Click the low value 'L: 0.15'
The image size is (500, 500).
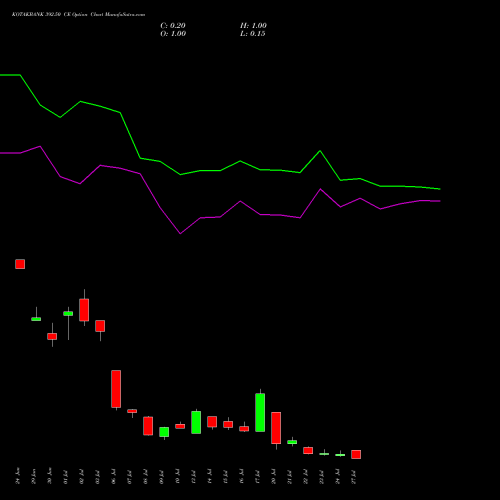[253, 34]
